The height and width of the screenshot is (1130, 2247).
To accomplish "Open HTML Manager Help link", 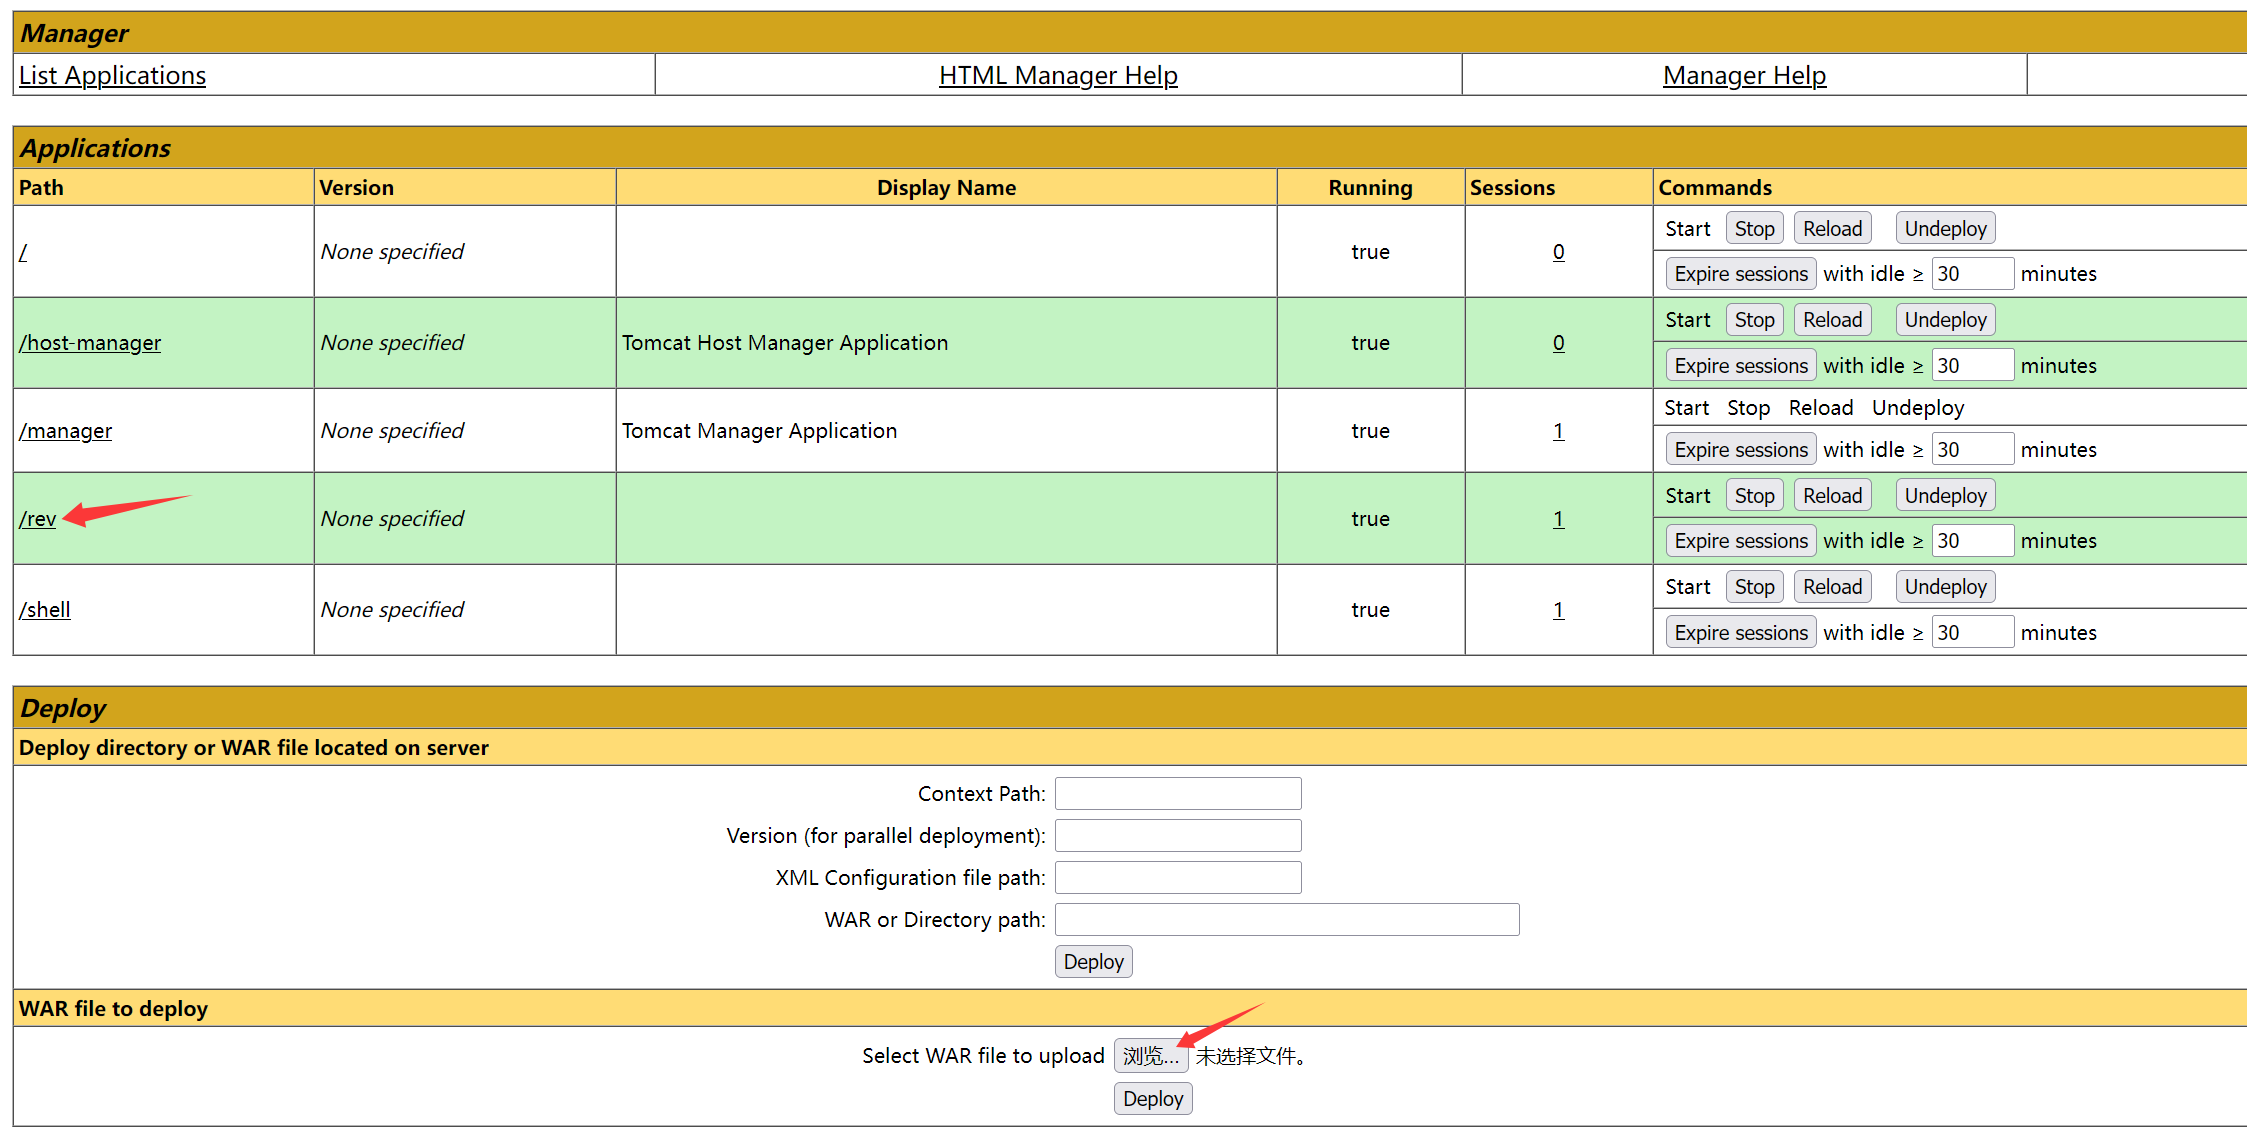I will tap(1058, 76).
